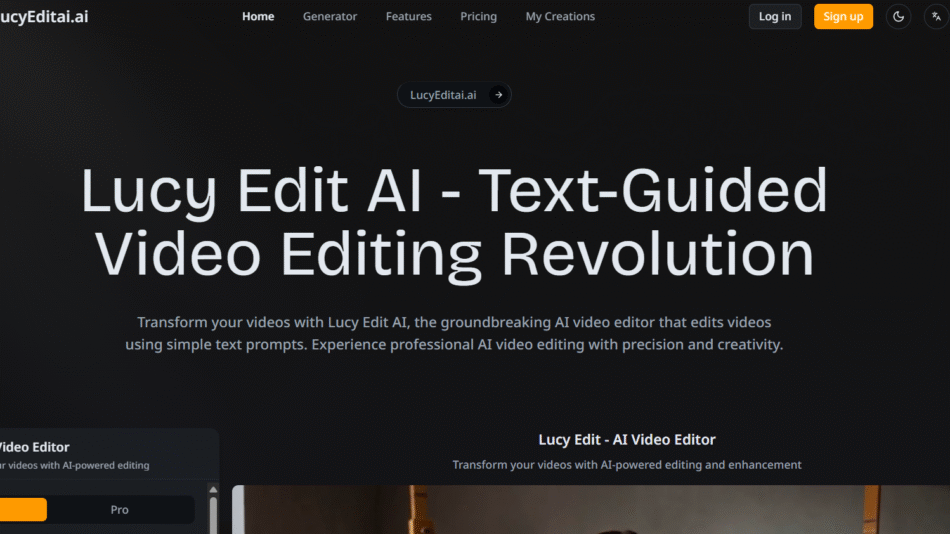The image size is (950, 534).
Task: Click 'Transform your videos with AI-powered editing and enhancement' text
Action: coord(627,465)
